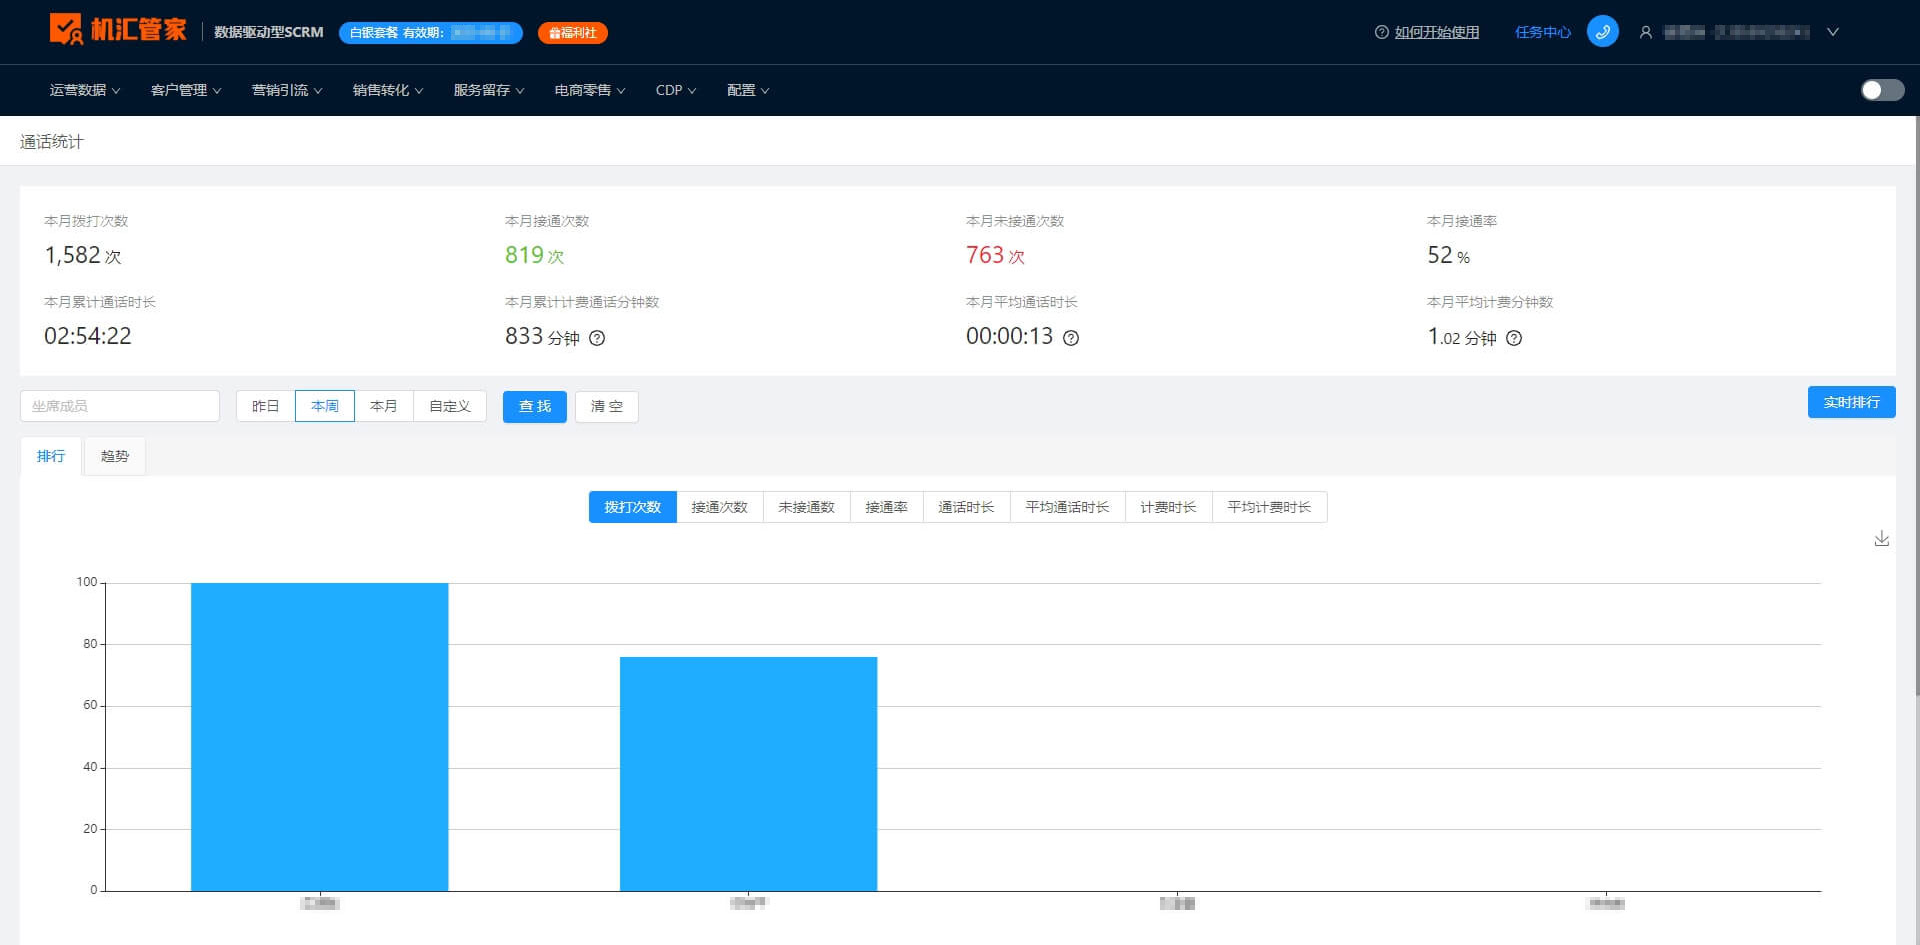Open the user account dropdown arrow
1920x945 pixels.
tap(1833, 32)
